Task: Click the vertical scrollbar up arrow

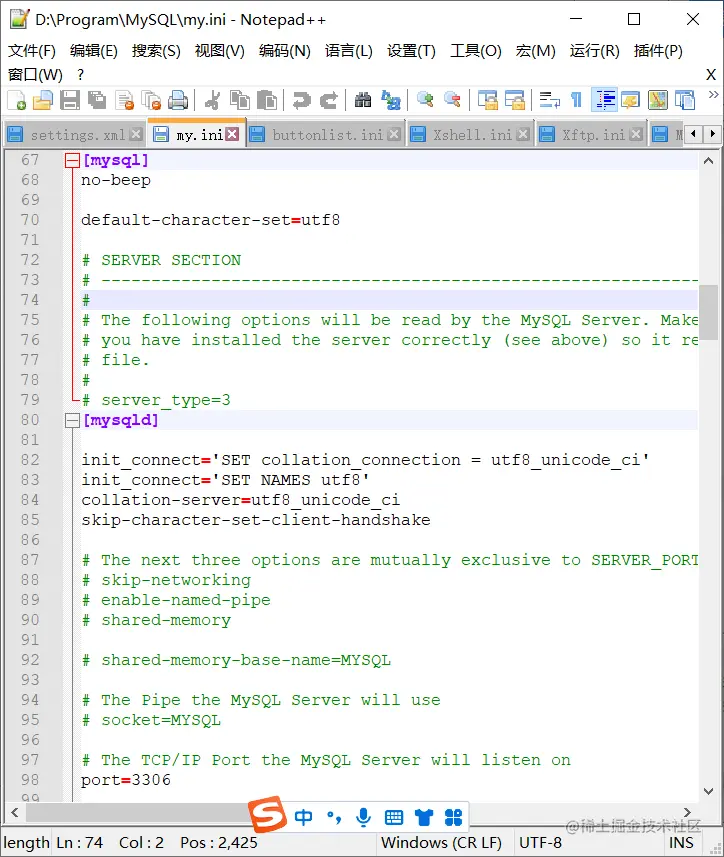Action: tap(709, 161)
